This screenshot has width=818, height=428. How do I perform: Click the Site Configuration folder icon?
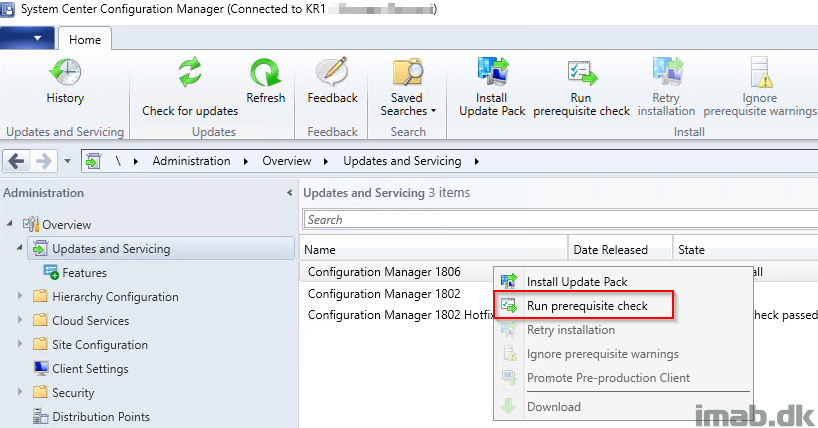pyautogui.click(x=40, y=344)
